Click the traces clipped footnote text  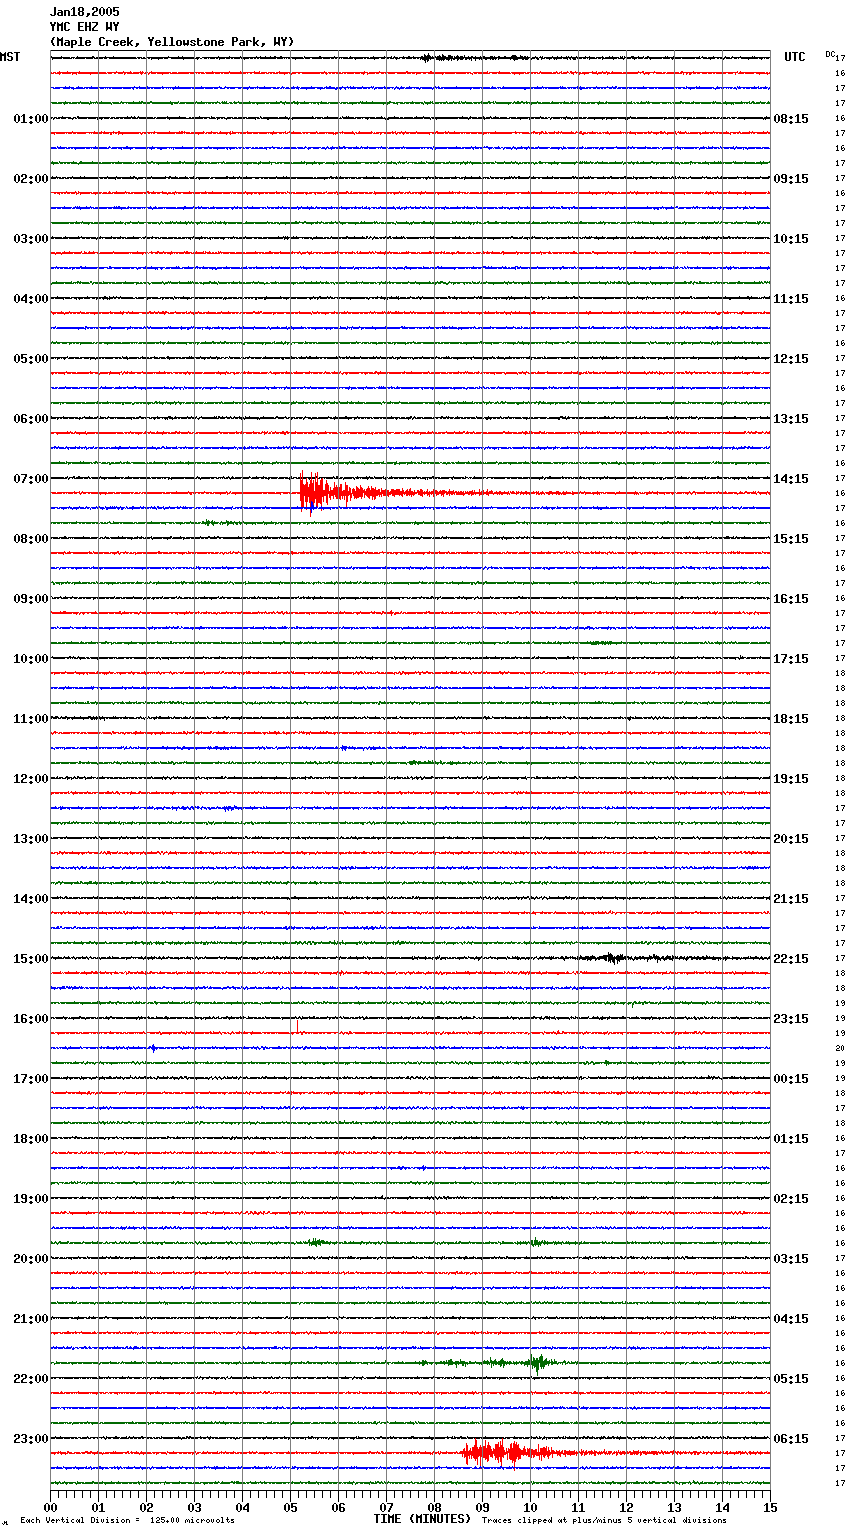[604, 1520]
